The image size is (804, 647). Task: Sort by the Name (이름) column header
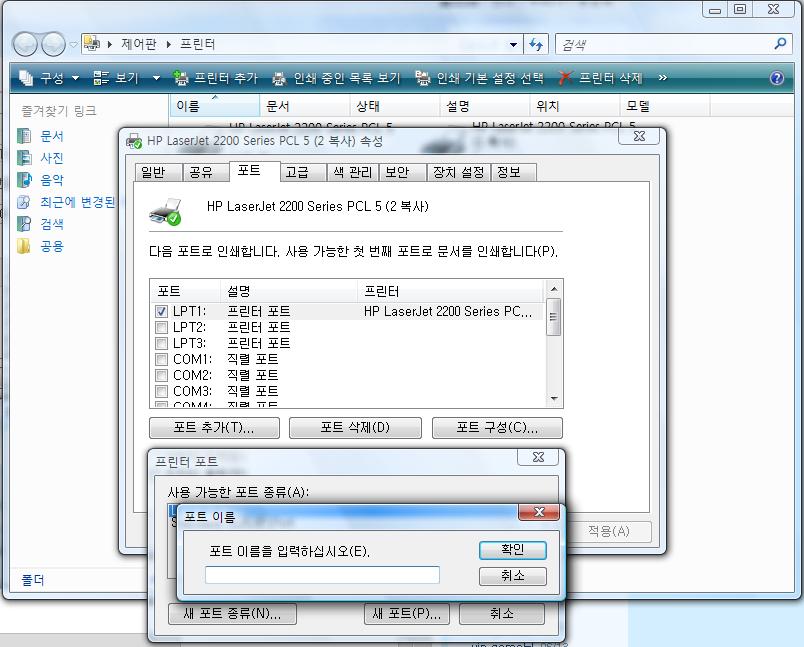215,106
